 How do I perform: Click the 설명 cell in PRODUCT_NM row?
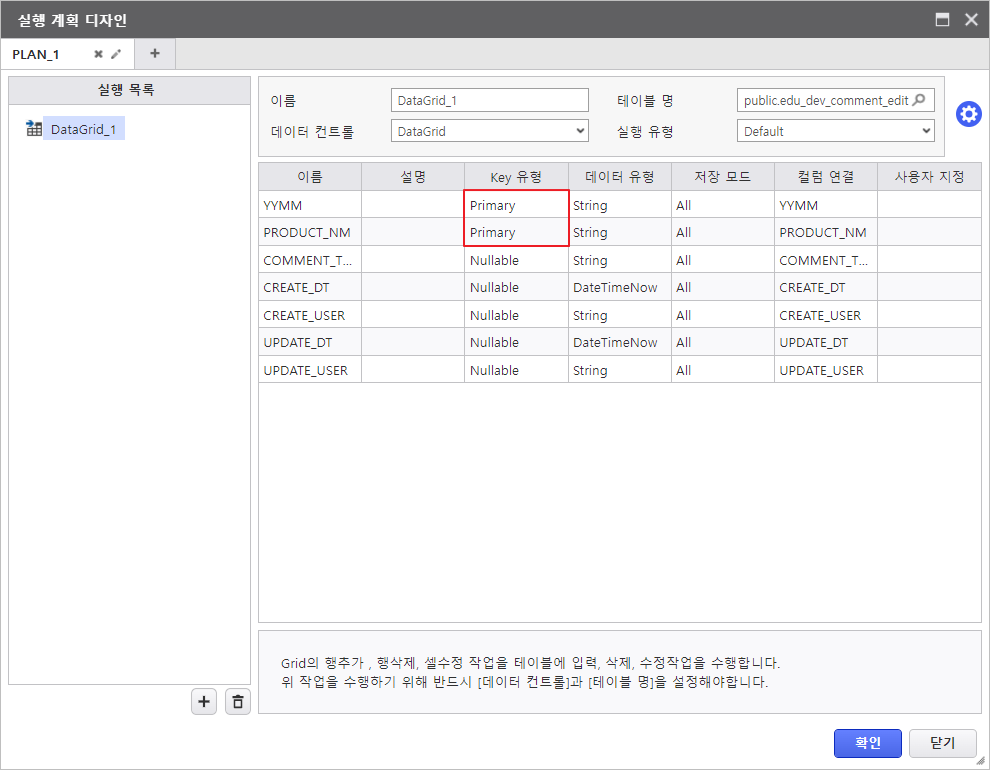click(413, 232)
